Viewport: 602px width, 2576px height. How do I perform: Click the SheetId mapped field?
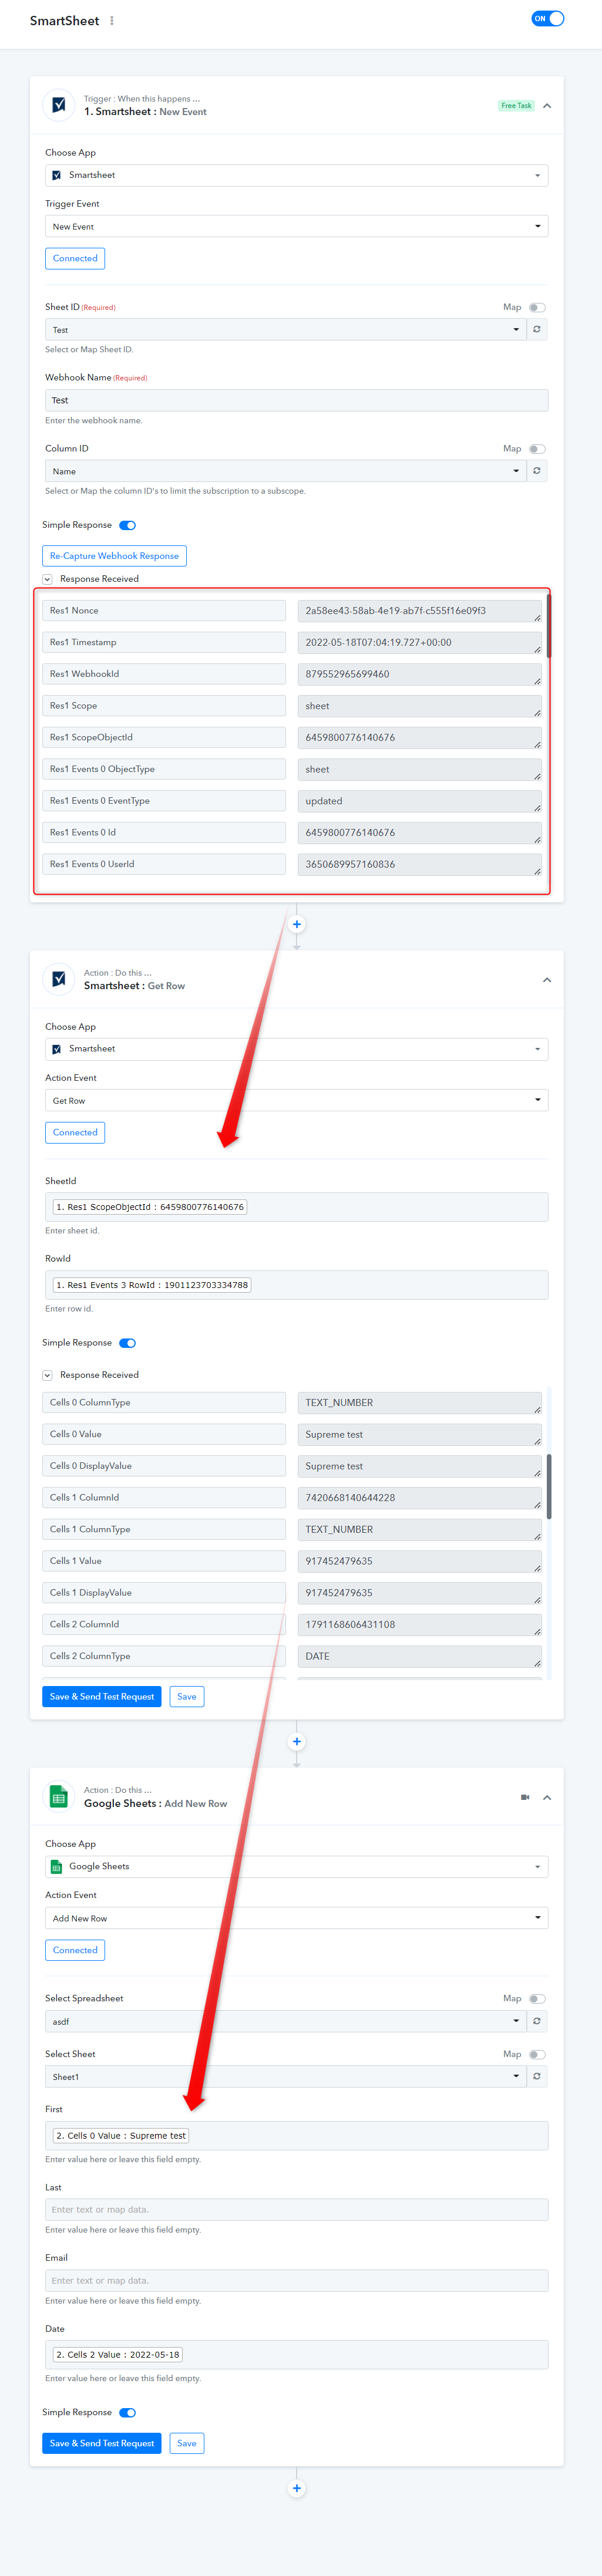click(296, 1208)
